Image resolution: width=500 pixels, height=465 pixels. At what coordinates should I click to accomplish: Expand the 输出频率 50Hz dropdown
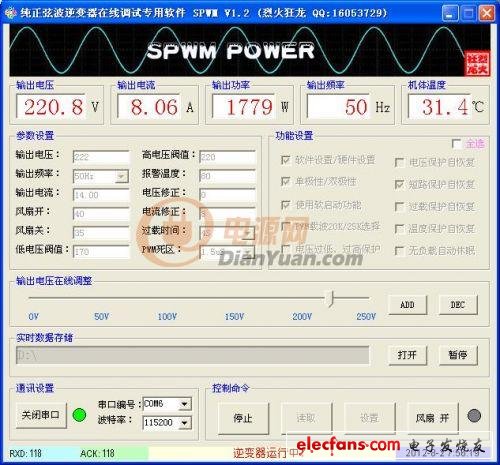pyautogui.click(x=122, y=176)
